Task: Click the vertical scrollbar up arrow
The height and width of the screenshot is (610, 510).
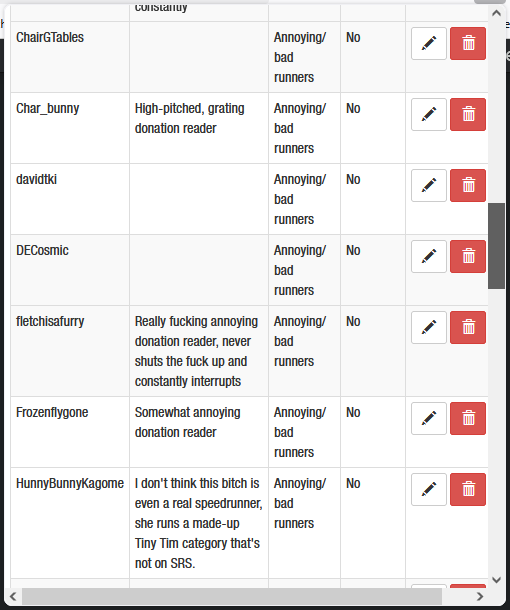Action: point(496,13)
